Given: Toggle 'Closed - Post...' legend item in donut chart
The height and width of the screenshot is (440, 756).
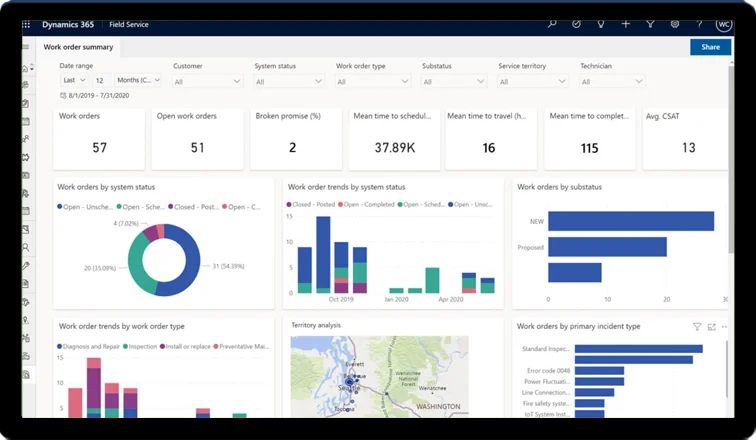Looking at the screenshot, I should [x=193, y=207].
